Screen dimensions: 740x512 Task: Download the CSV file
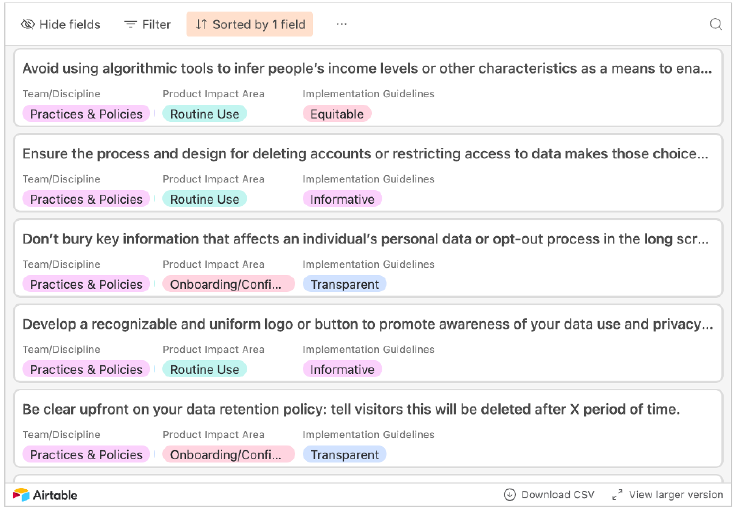point(549,494)
